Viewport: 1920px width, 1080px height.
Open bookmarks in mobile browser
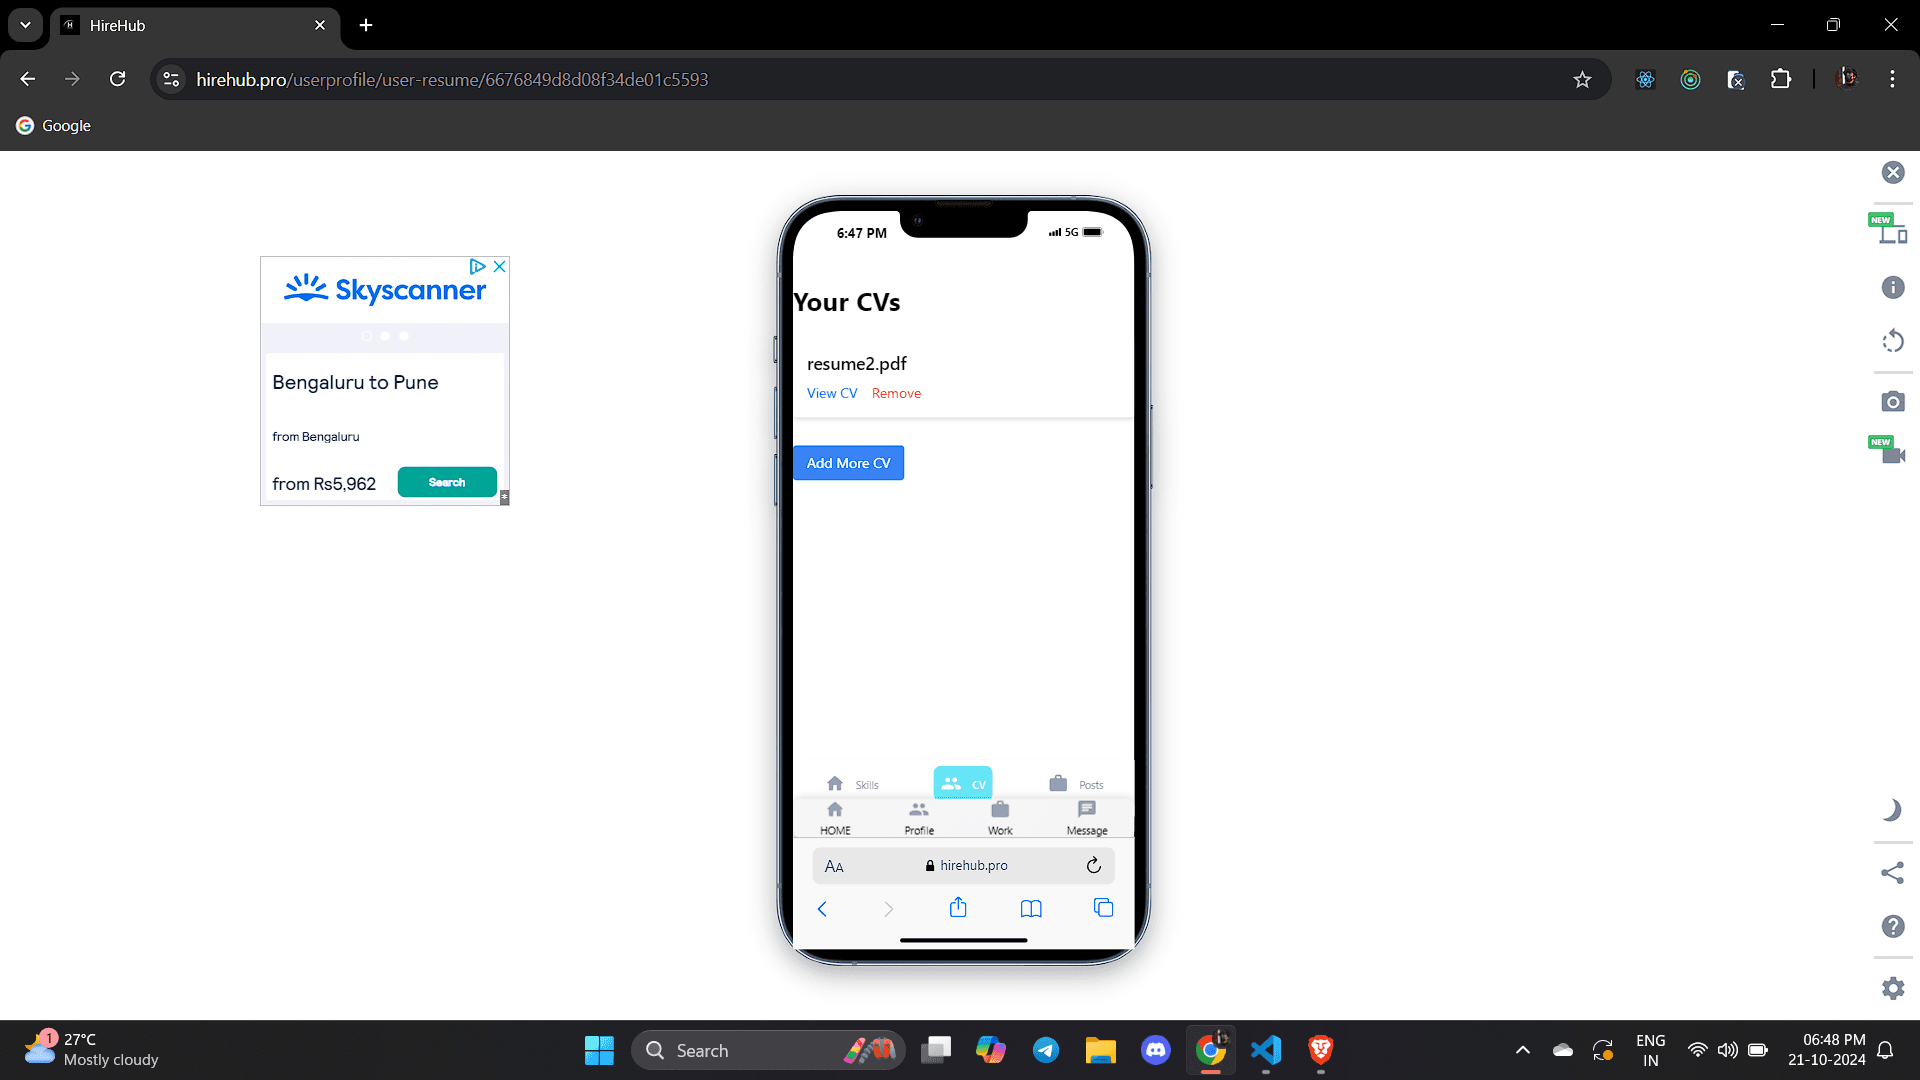point(1030,907)
